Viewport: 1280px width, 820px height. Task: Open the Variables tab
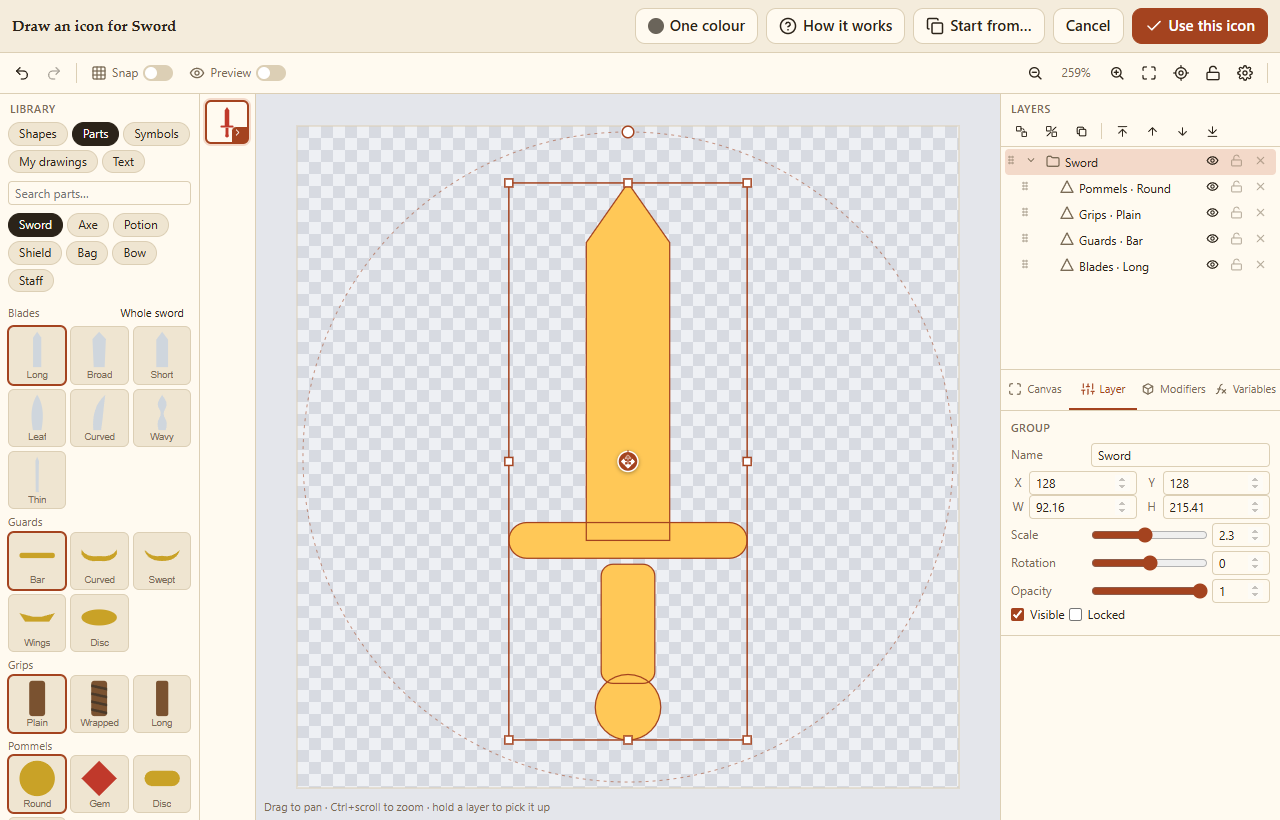1245,389
